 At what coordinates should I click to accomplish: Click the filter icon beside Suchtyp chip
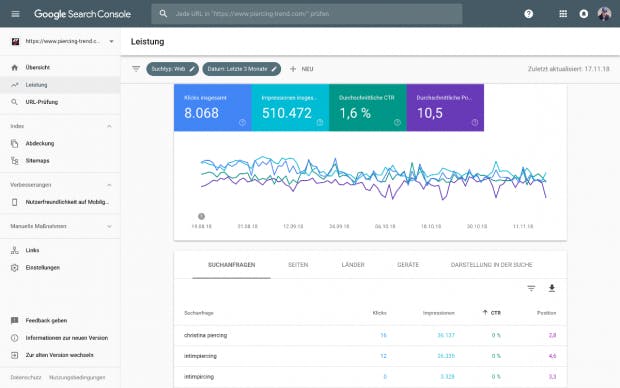(136, 69)
